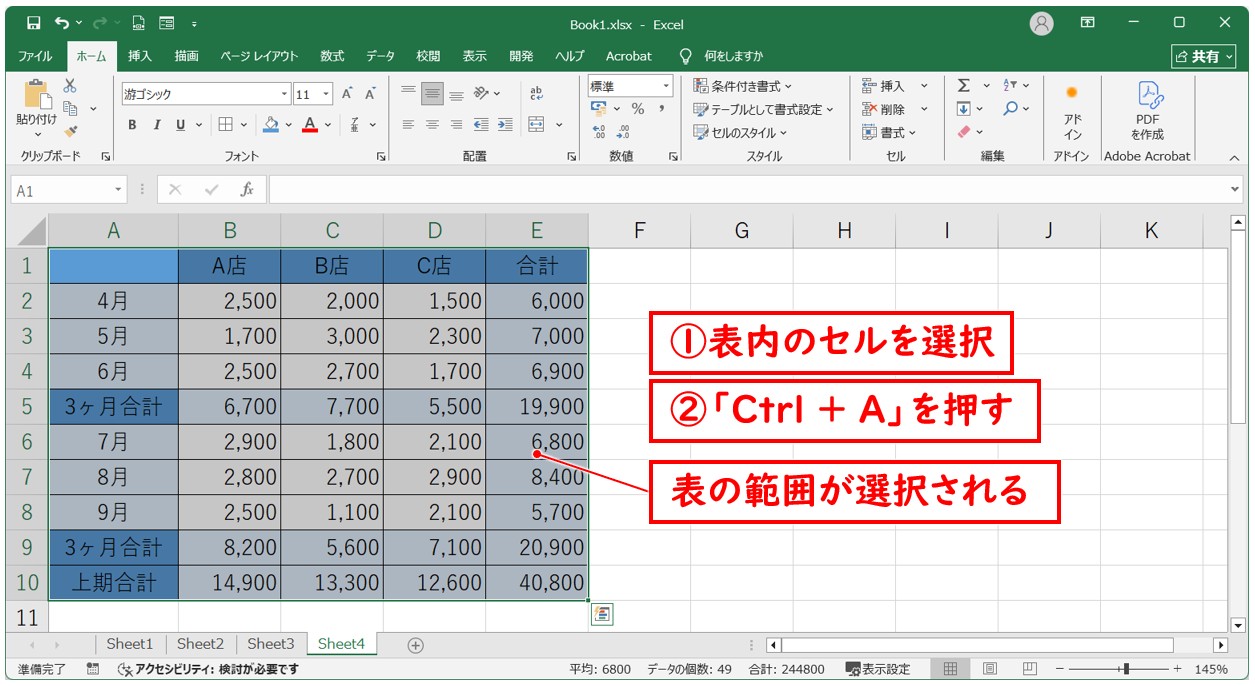Click the AutoSum sigma icon

click(x=963, y=86)
